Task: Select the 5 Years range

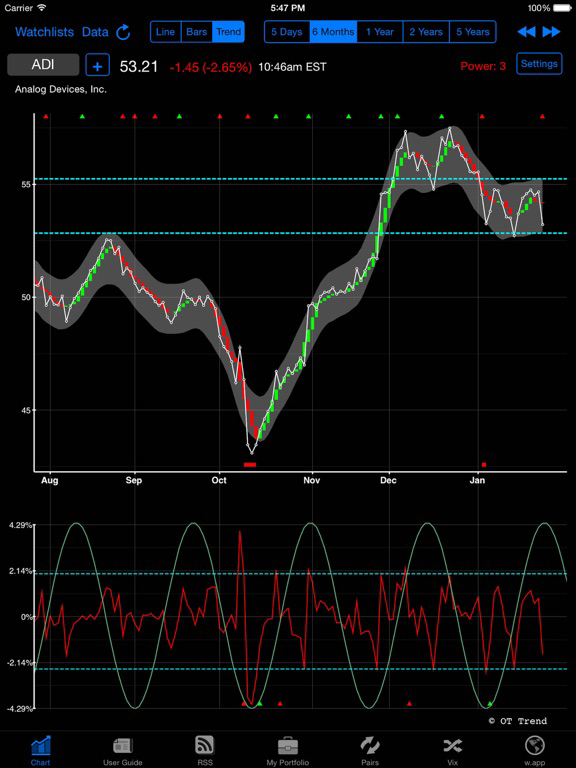Action: click(x=473, y=32)
